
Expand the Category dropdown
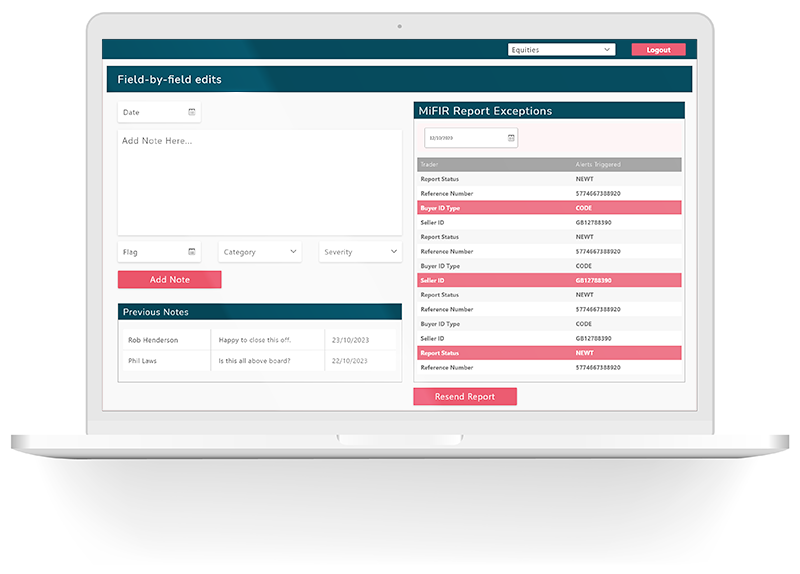pyautogui.click(x=259, y=252)
